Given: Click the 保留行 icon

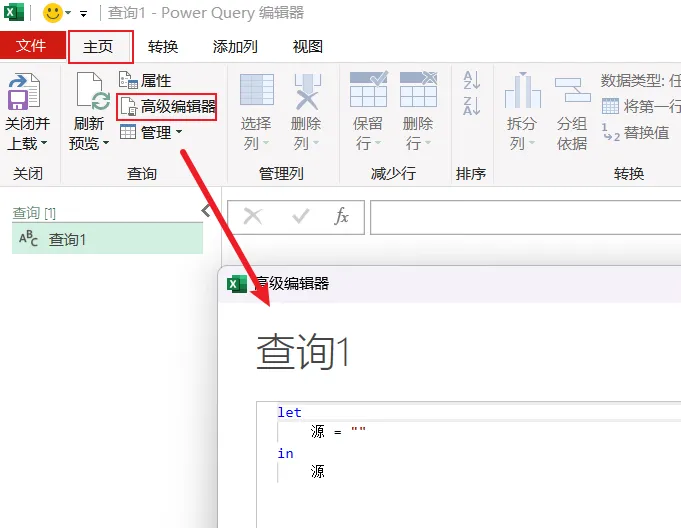Looking at the screenshot, I should click(369, 89).
